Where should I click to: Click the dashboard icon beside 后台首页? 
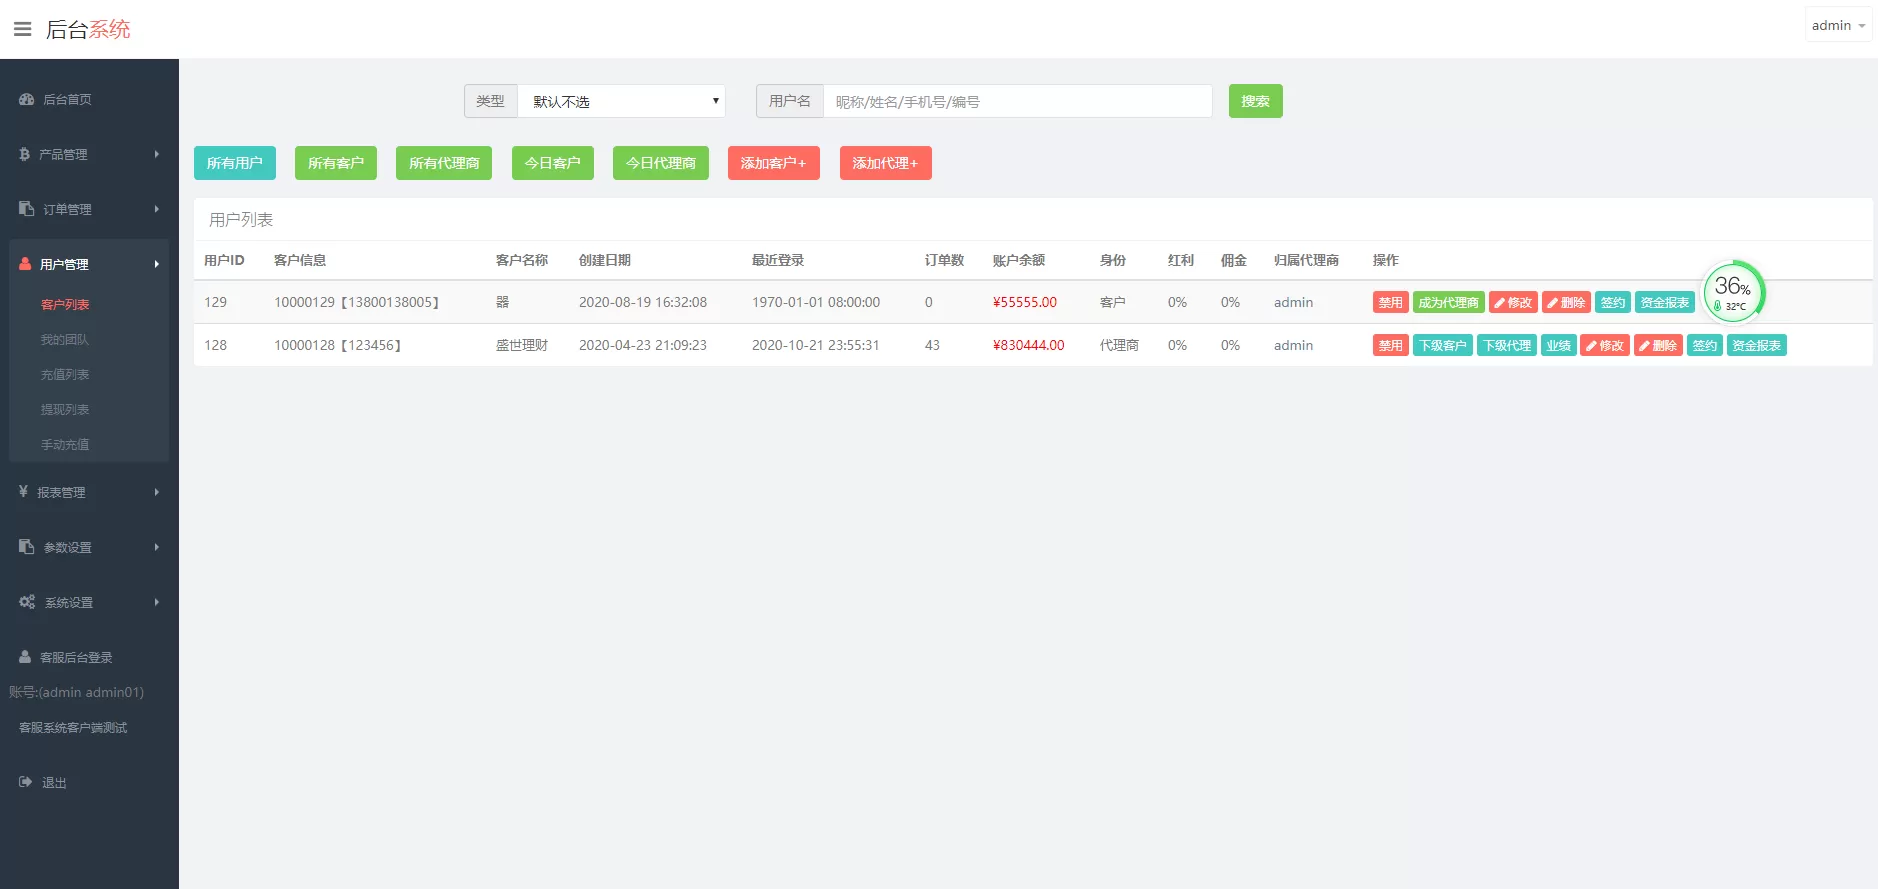point(26,99)
